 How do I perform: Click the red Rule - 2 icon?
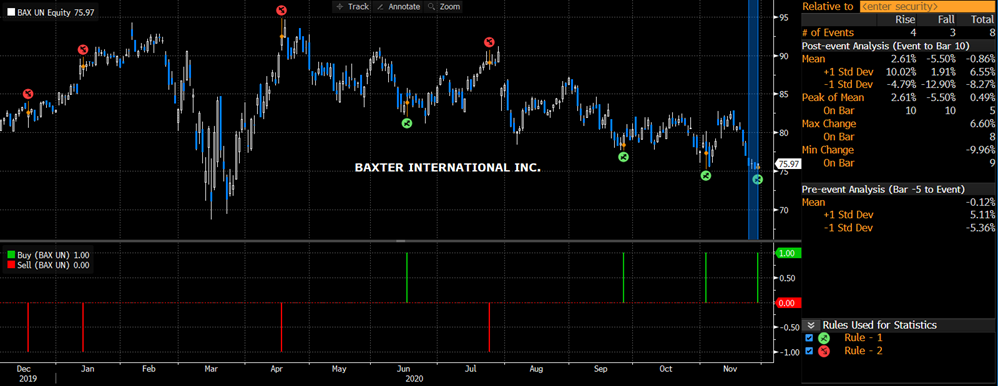pyautogui.click(x=824, y=351)
